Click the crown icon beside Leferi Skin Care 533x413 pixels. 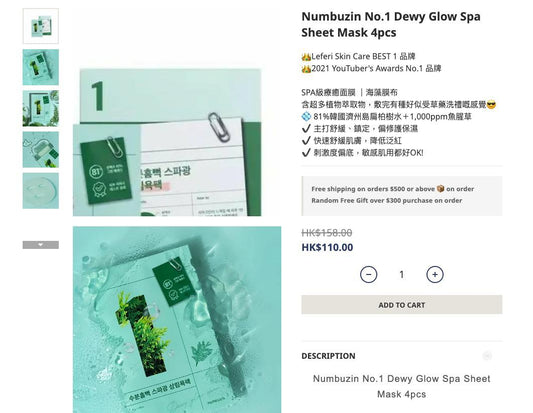point(306,56)
